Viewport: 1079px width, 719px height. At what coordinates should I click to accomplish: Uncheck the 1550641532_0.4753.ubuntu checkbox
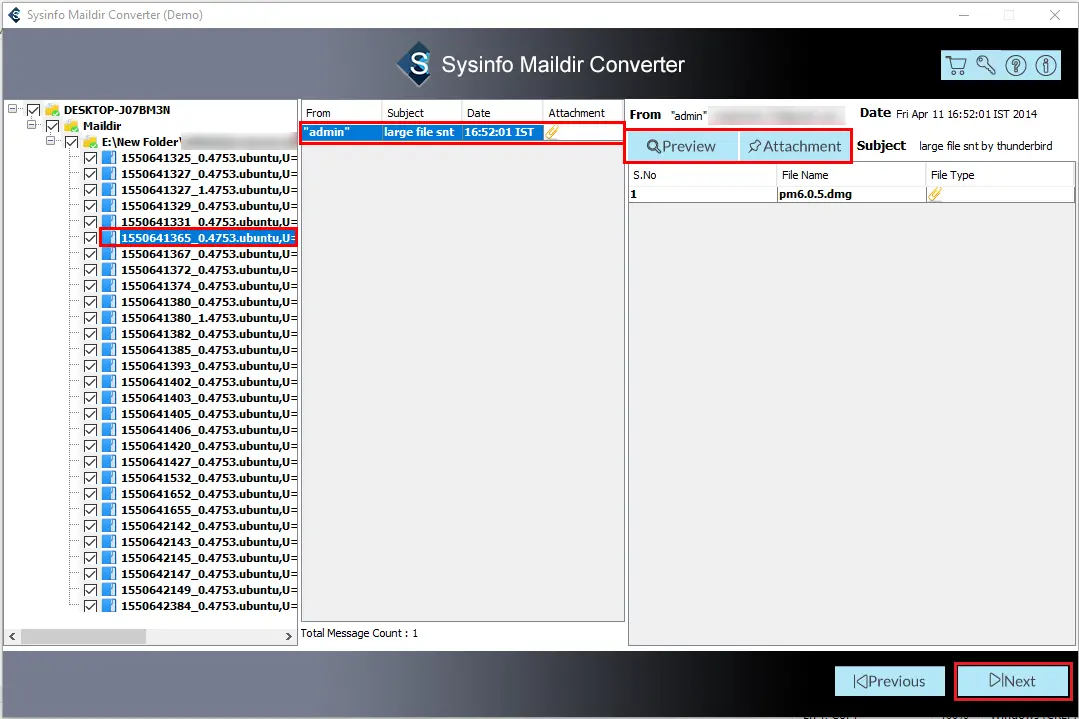point(90,478)
